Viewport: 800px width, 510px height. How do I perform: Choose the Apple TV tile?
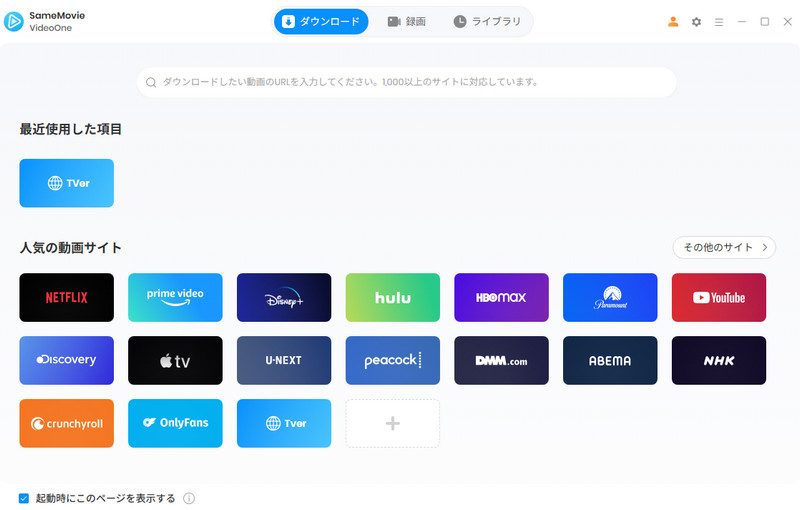(175, 360)
